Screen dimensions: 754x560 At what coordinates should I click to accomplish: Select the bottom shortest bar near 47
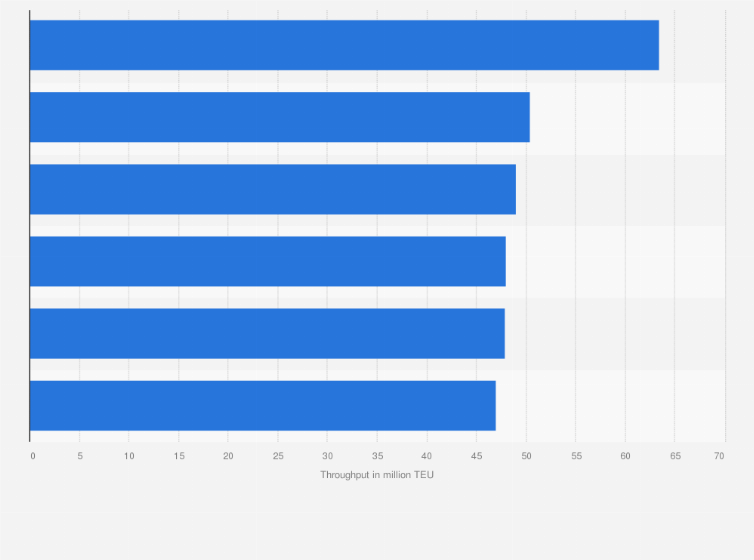(x=263, y=406)
